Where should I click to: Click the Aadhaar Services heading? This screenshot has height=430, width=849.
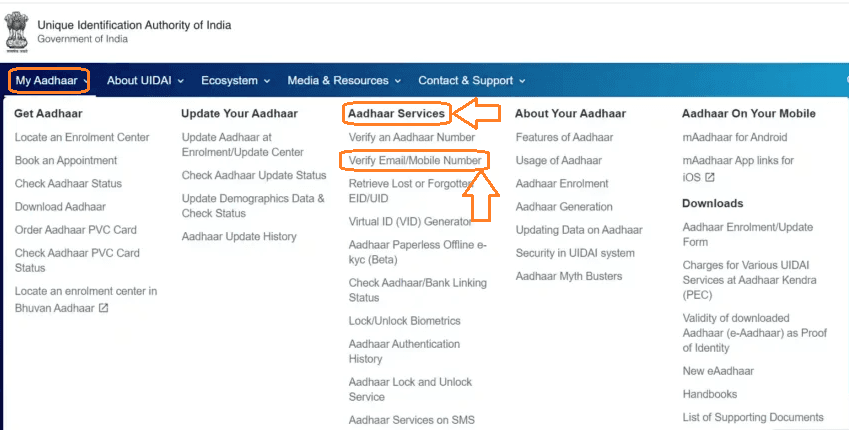[x=396, y=113]
